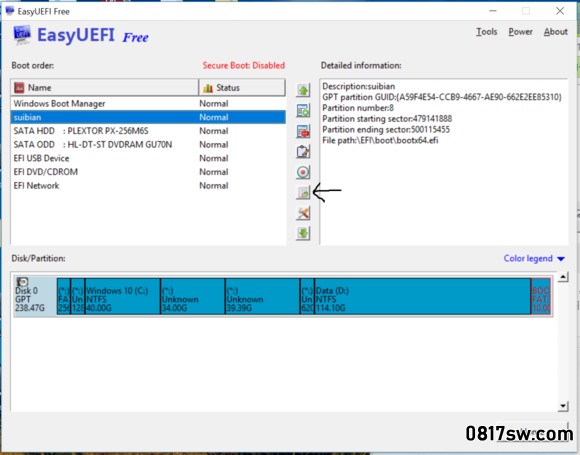The width and height of the screenshot is (580, 455).
Task: Click the Partition ending sector line
Action: [x=386, y=130]
